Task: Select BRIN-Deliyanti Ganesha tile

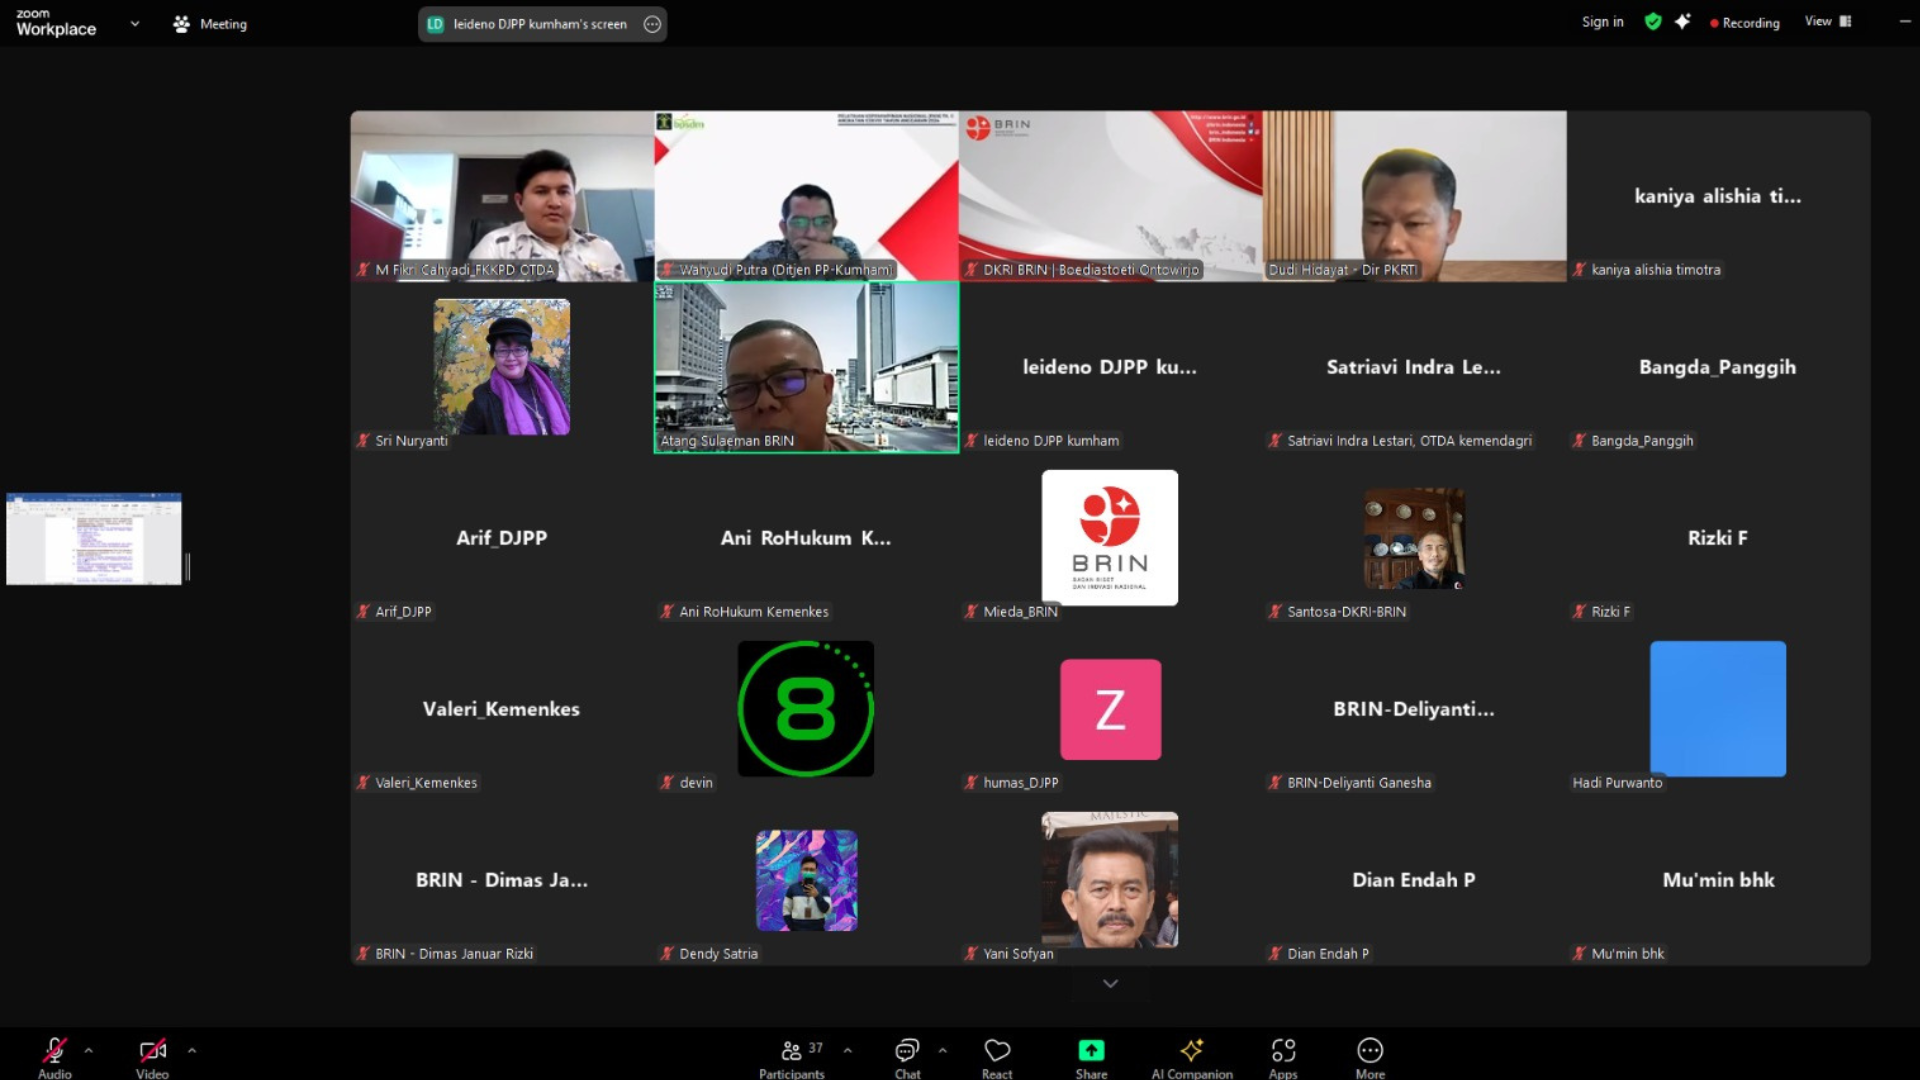Action: (x=1414, y=709)
